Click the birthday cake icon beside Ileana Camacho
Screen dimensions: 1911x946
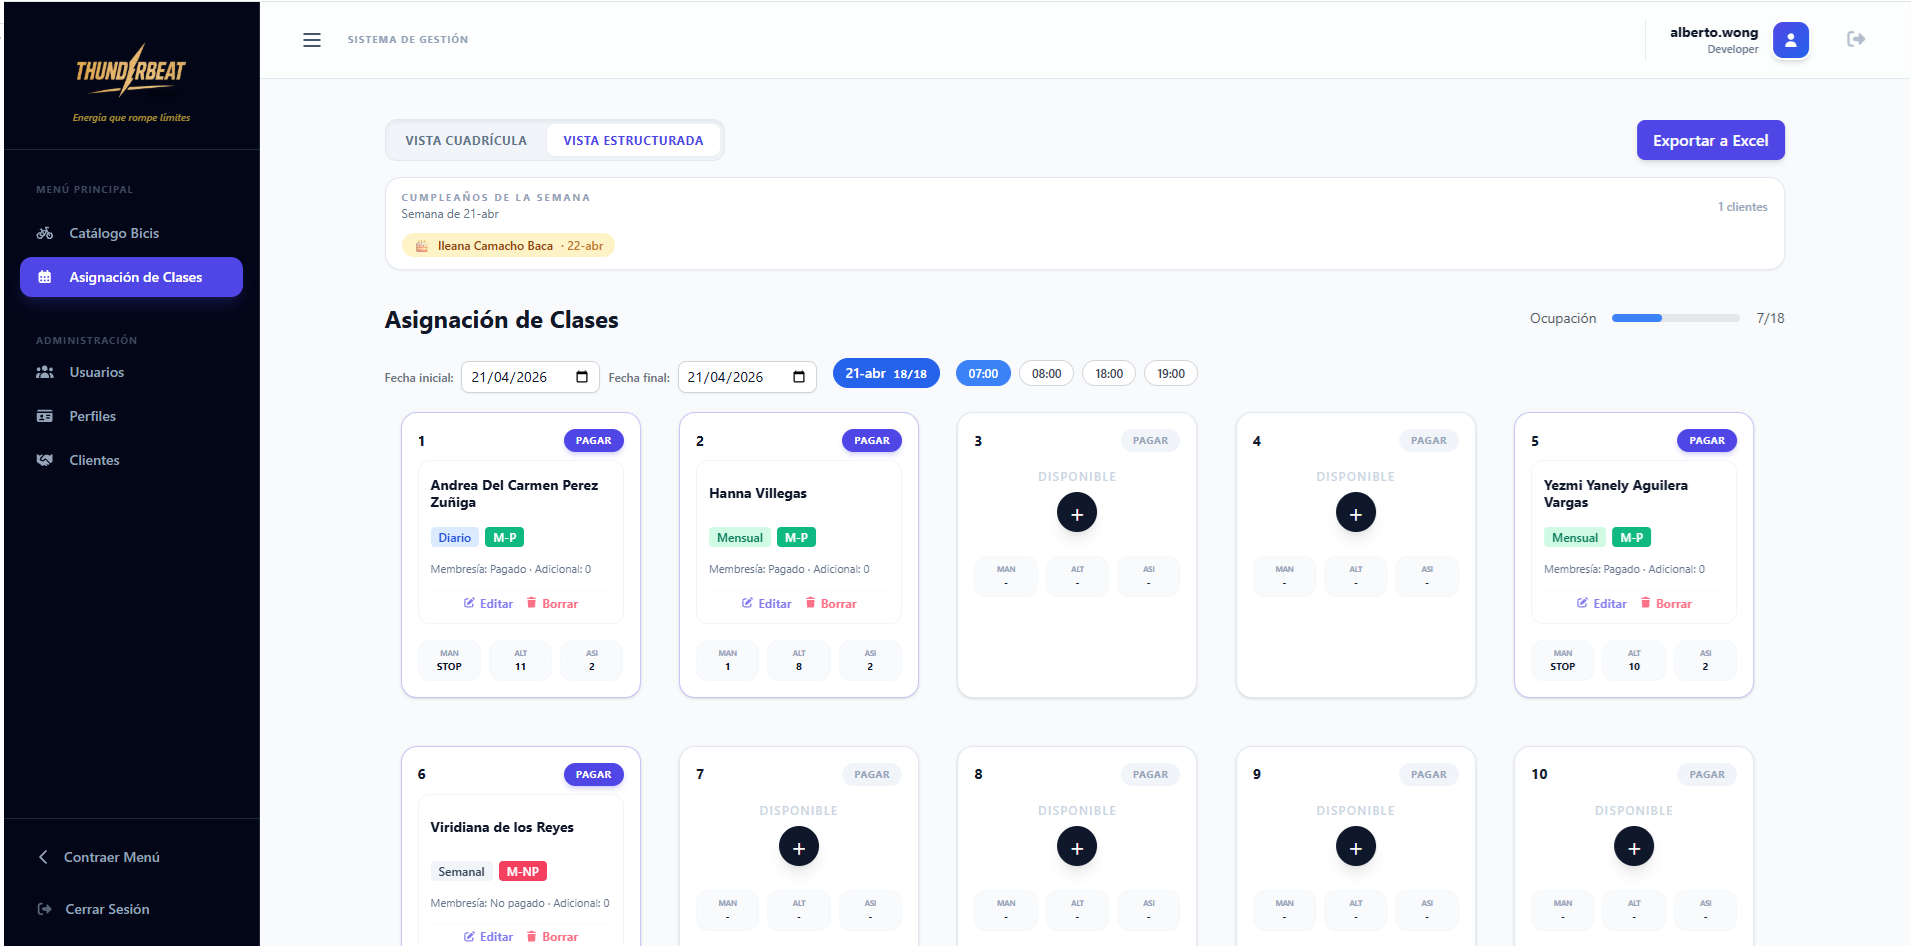click(x=422, y=246)
